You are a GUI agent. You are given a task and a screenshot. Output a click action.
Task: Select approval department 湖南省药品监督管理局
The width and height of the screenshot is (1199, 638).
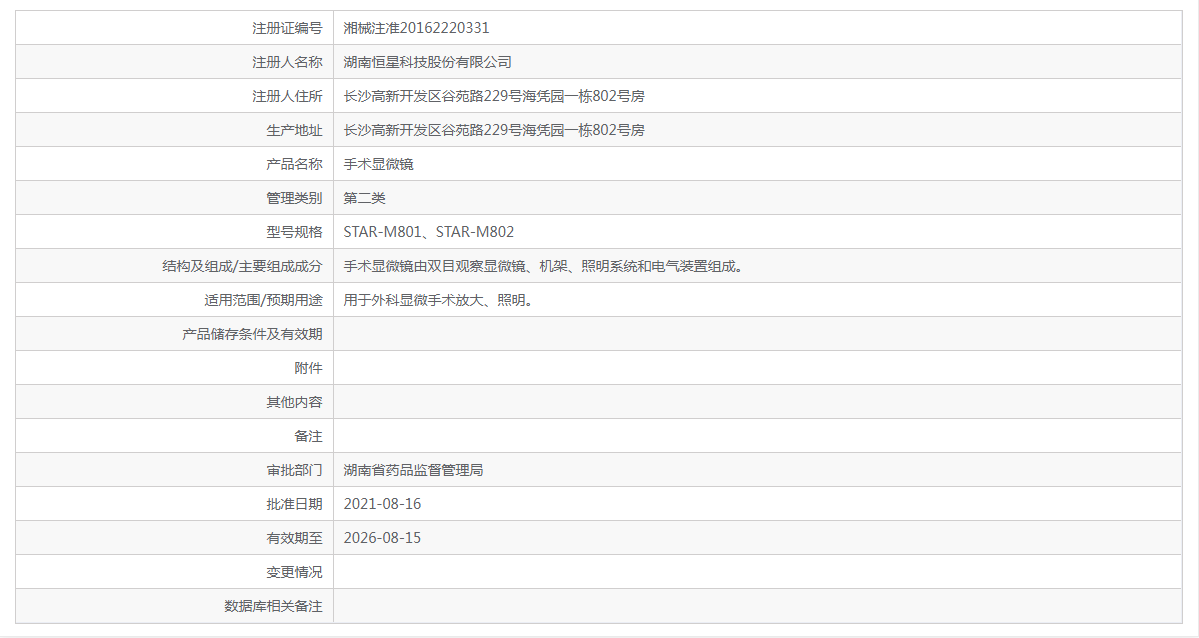tap(413, 470)
